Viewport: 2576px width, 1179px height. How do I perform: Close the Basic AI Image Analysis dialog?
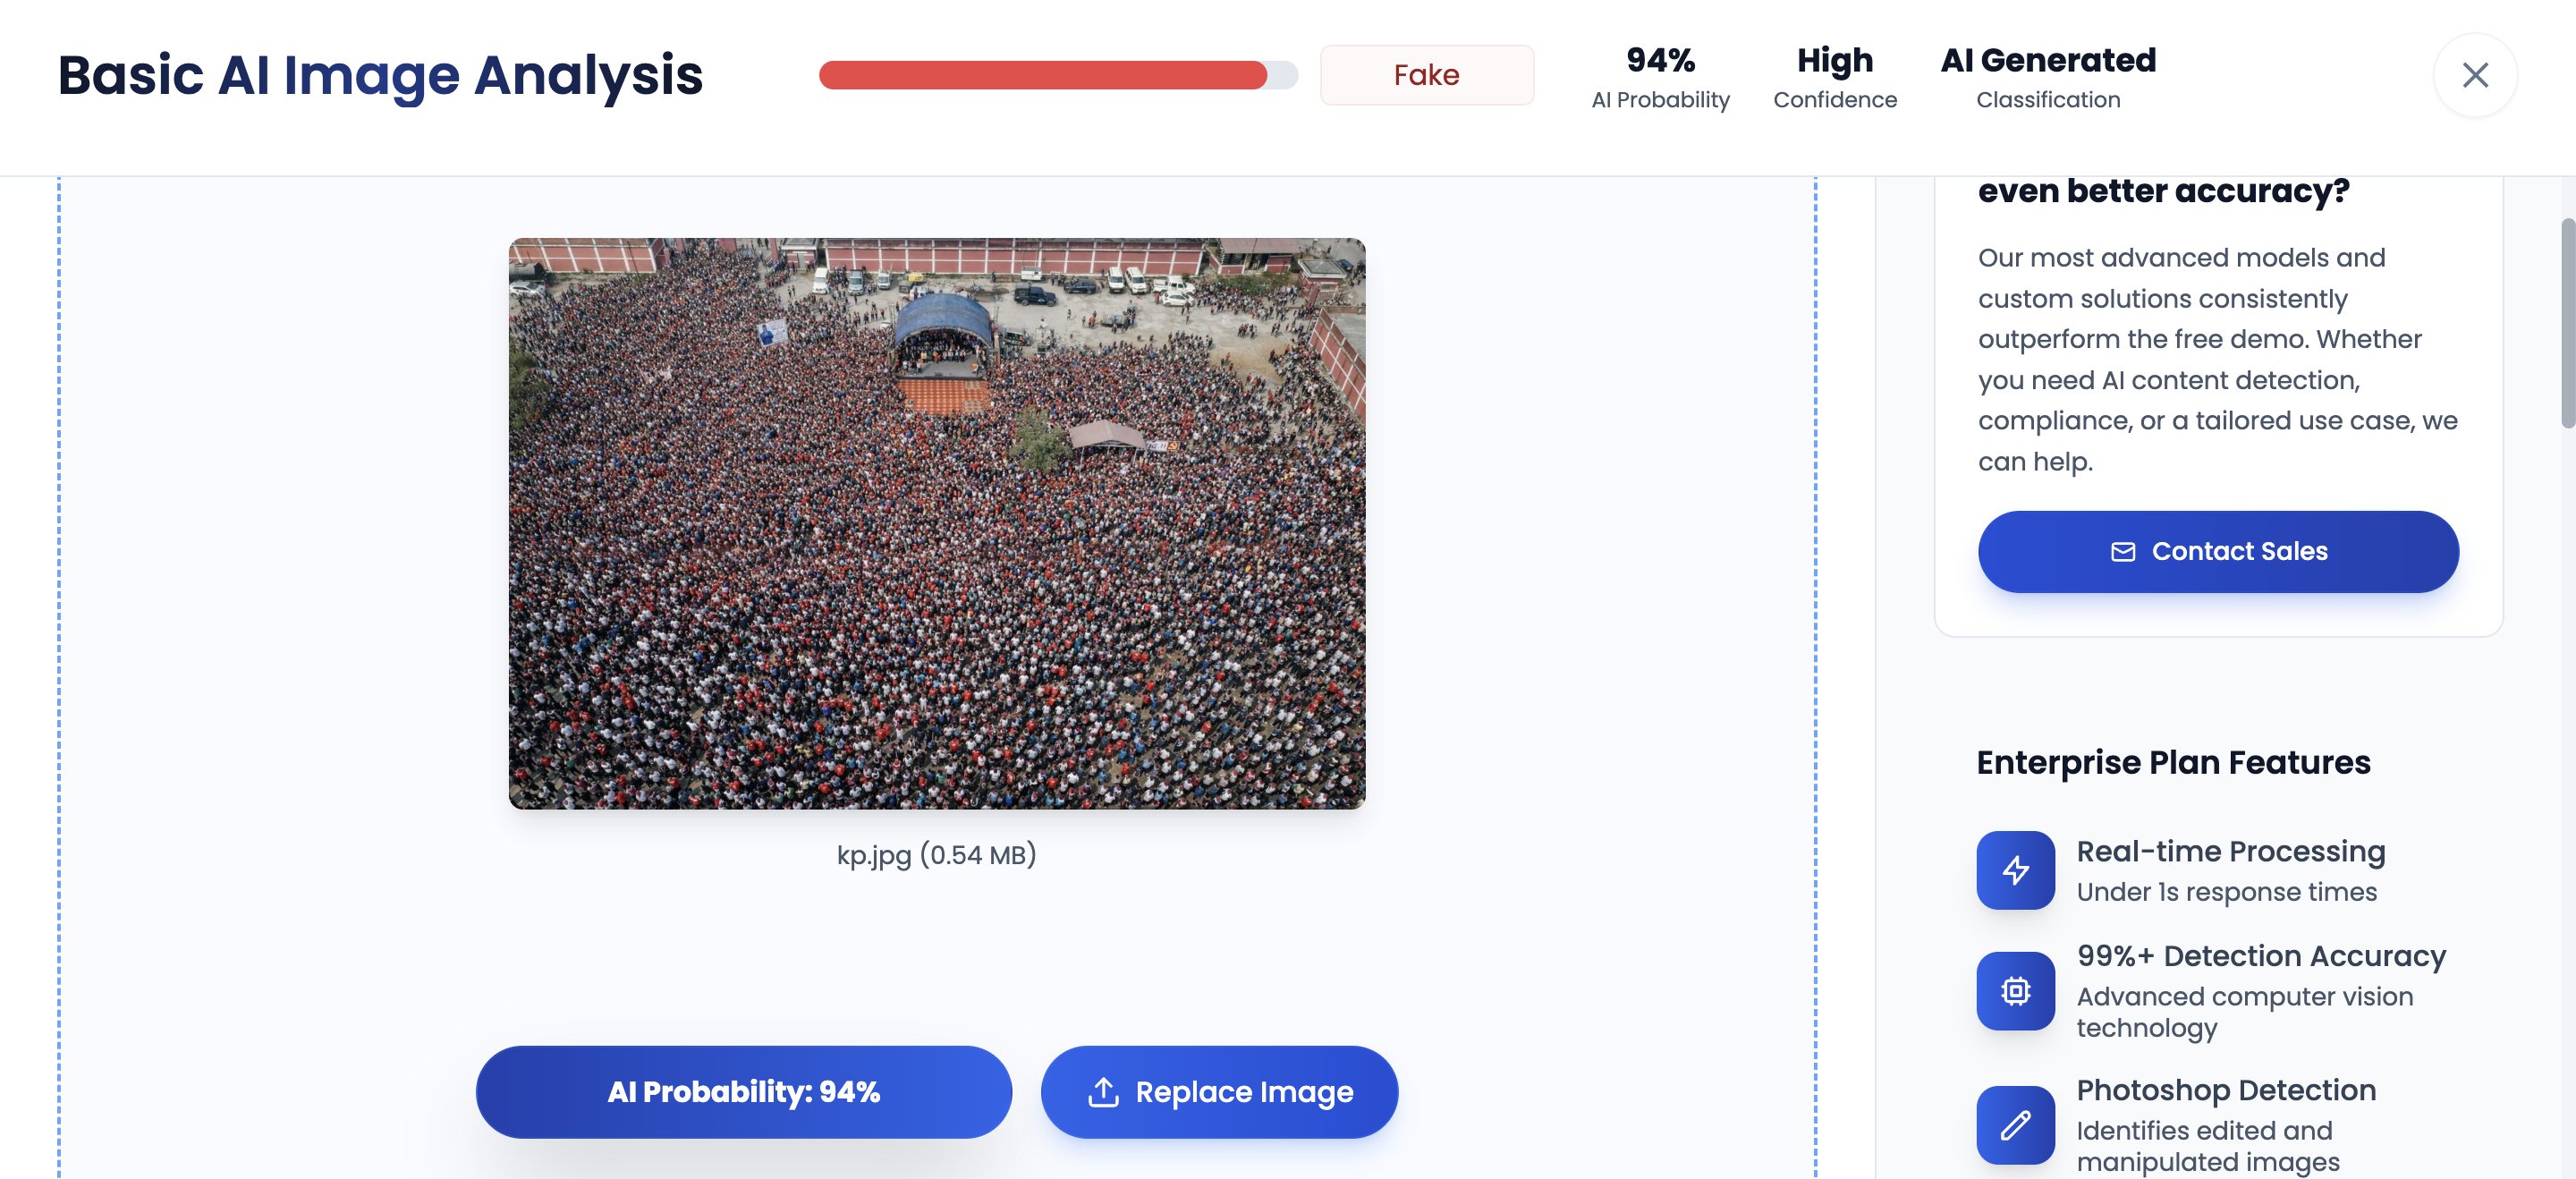[x=2474, y=75]
